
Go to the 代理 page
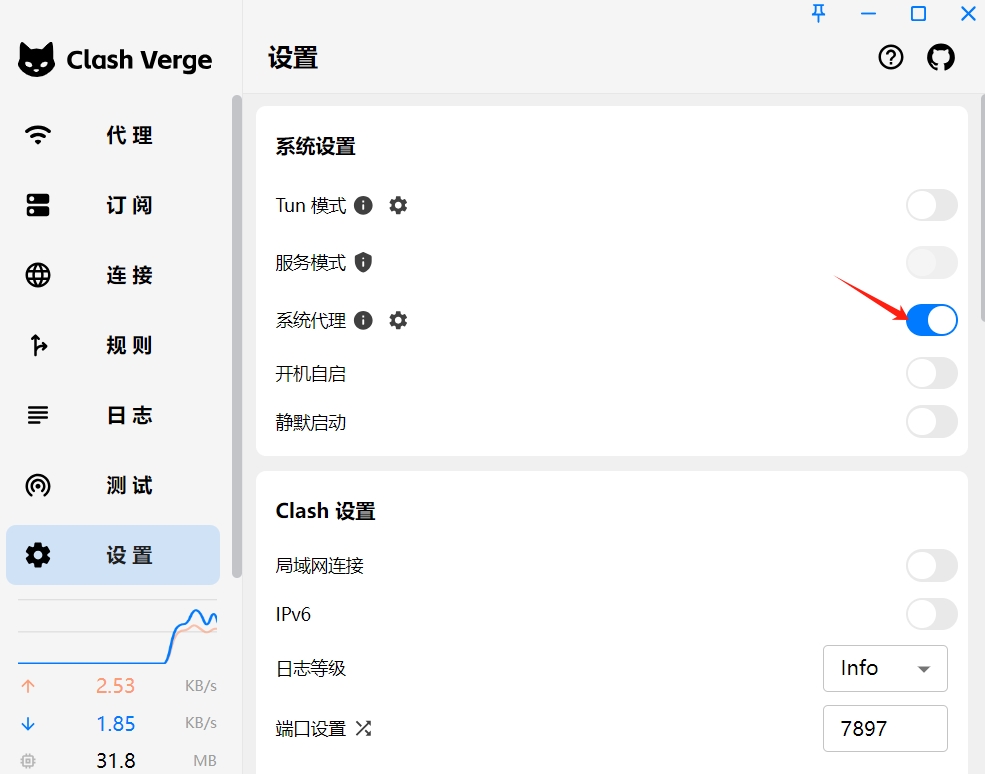(113, 134)
